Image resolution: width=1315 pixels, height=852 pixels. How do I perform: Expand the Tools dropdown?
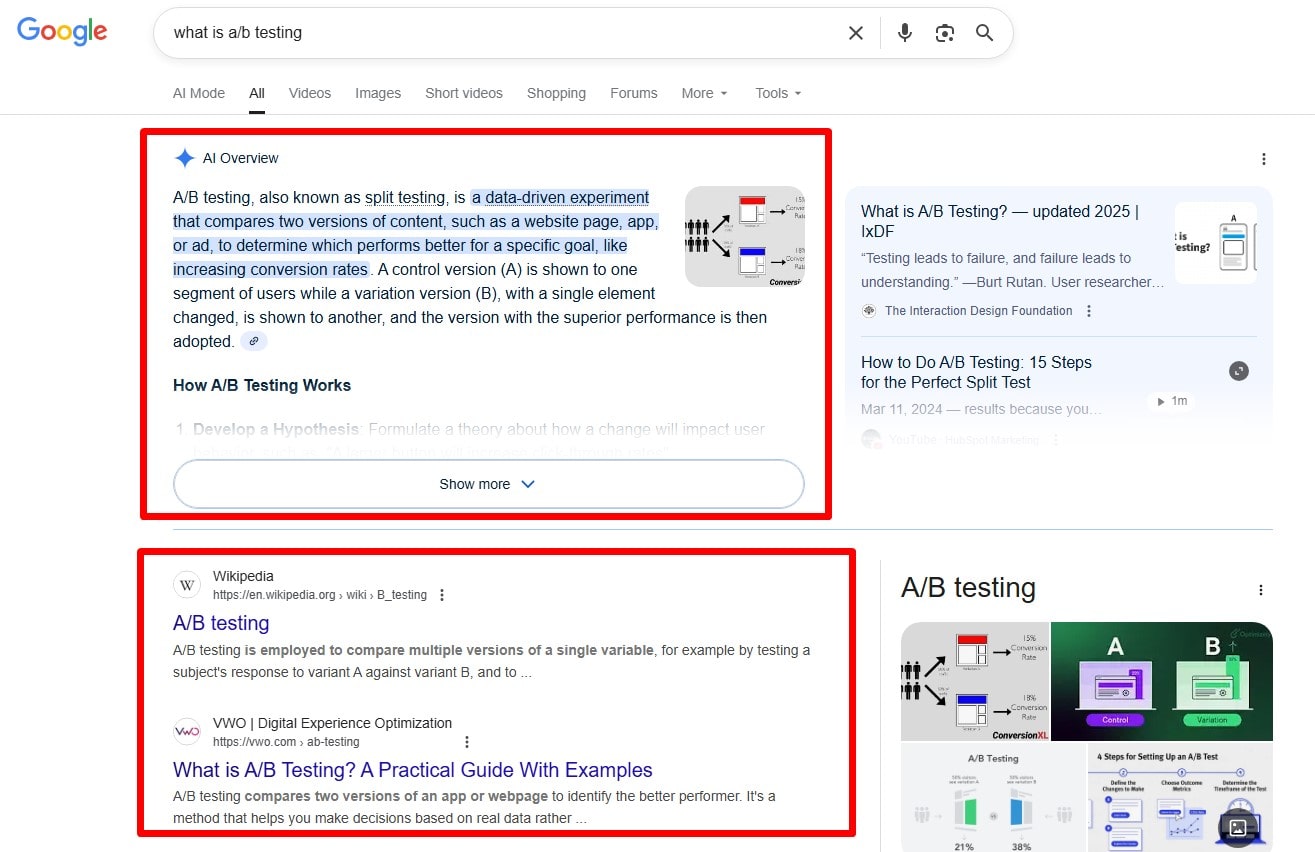(x=777, y=93)
